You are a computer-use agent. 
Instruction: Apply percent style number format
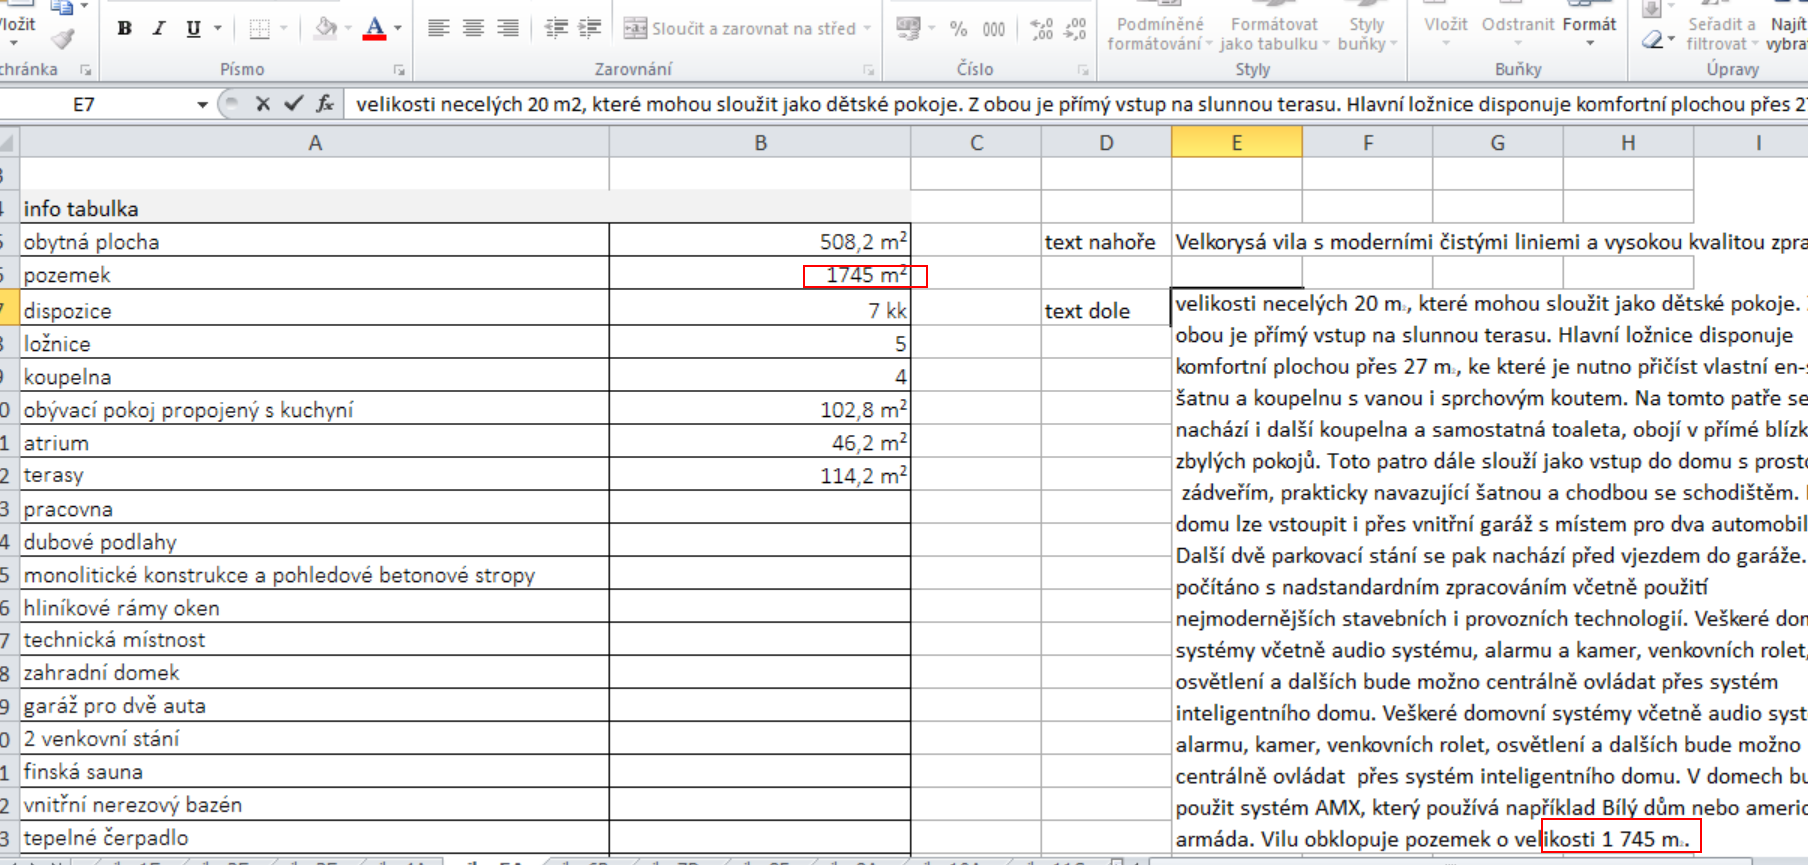tap(958, 29)
